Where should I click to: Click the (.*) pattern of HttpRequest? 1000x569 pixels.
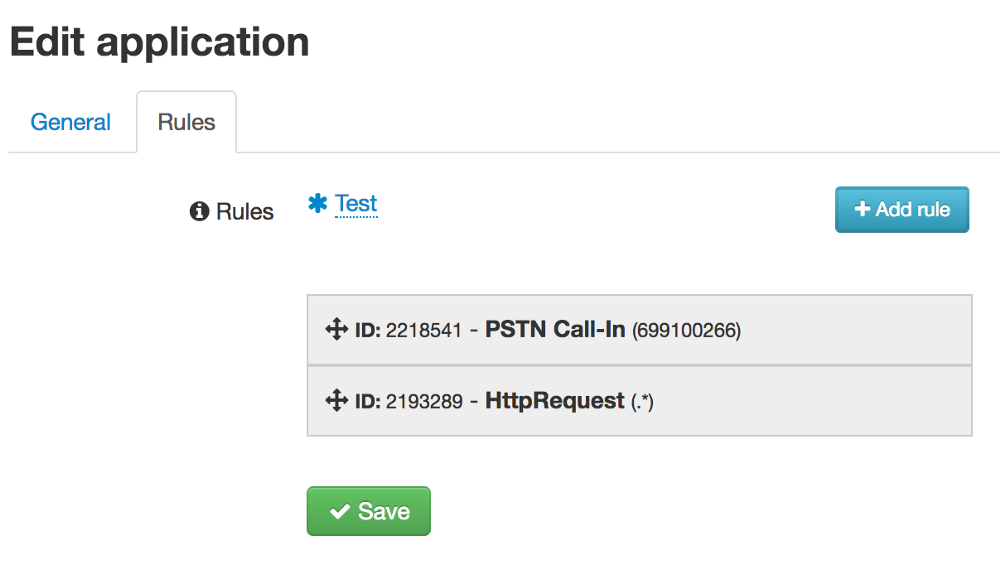(643, 402)
